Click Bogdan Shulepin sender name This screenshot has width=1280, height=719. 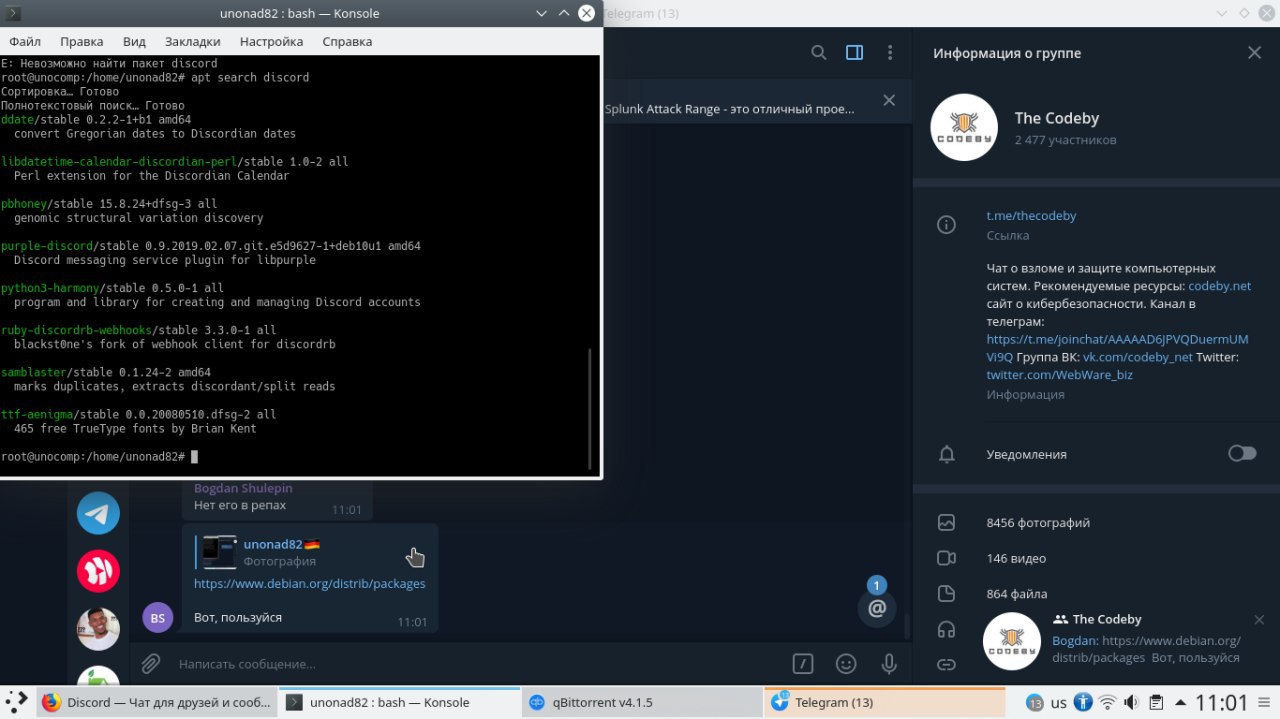tap(243, 488)
